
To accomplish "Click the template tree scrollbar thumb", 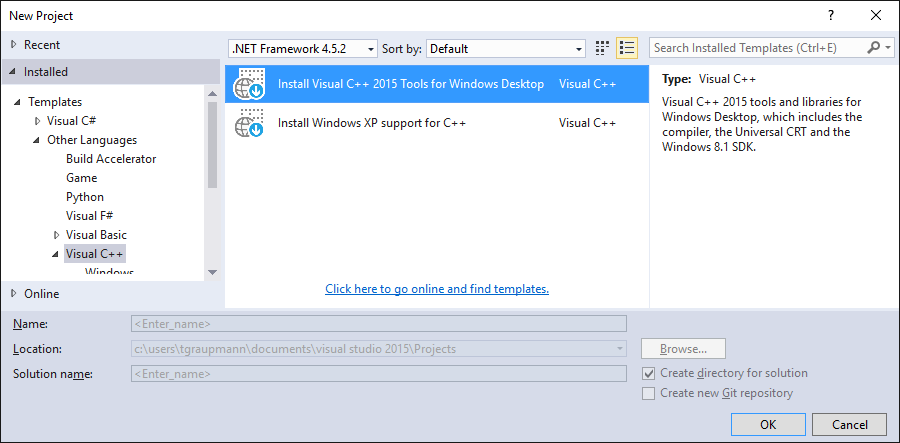I will click(212, 145).
